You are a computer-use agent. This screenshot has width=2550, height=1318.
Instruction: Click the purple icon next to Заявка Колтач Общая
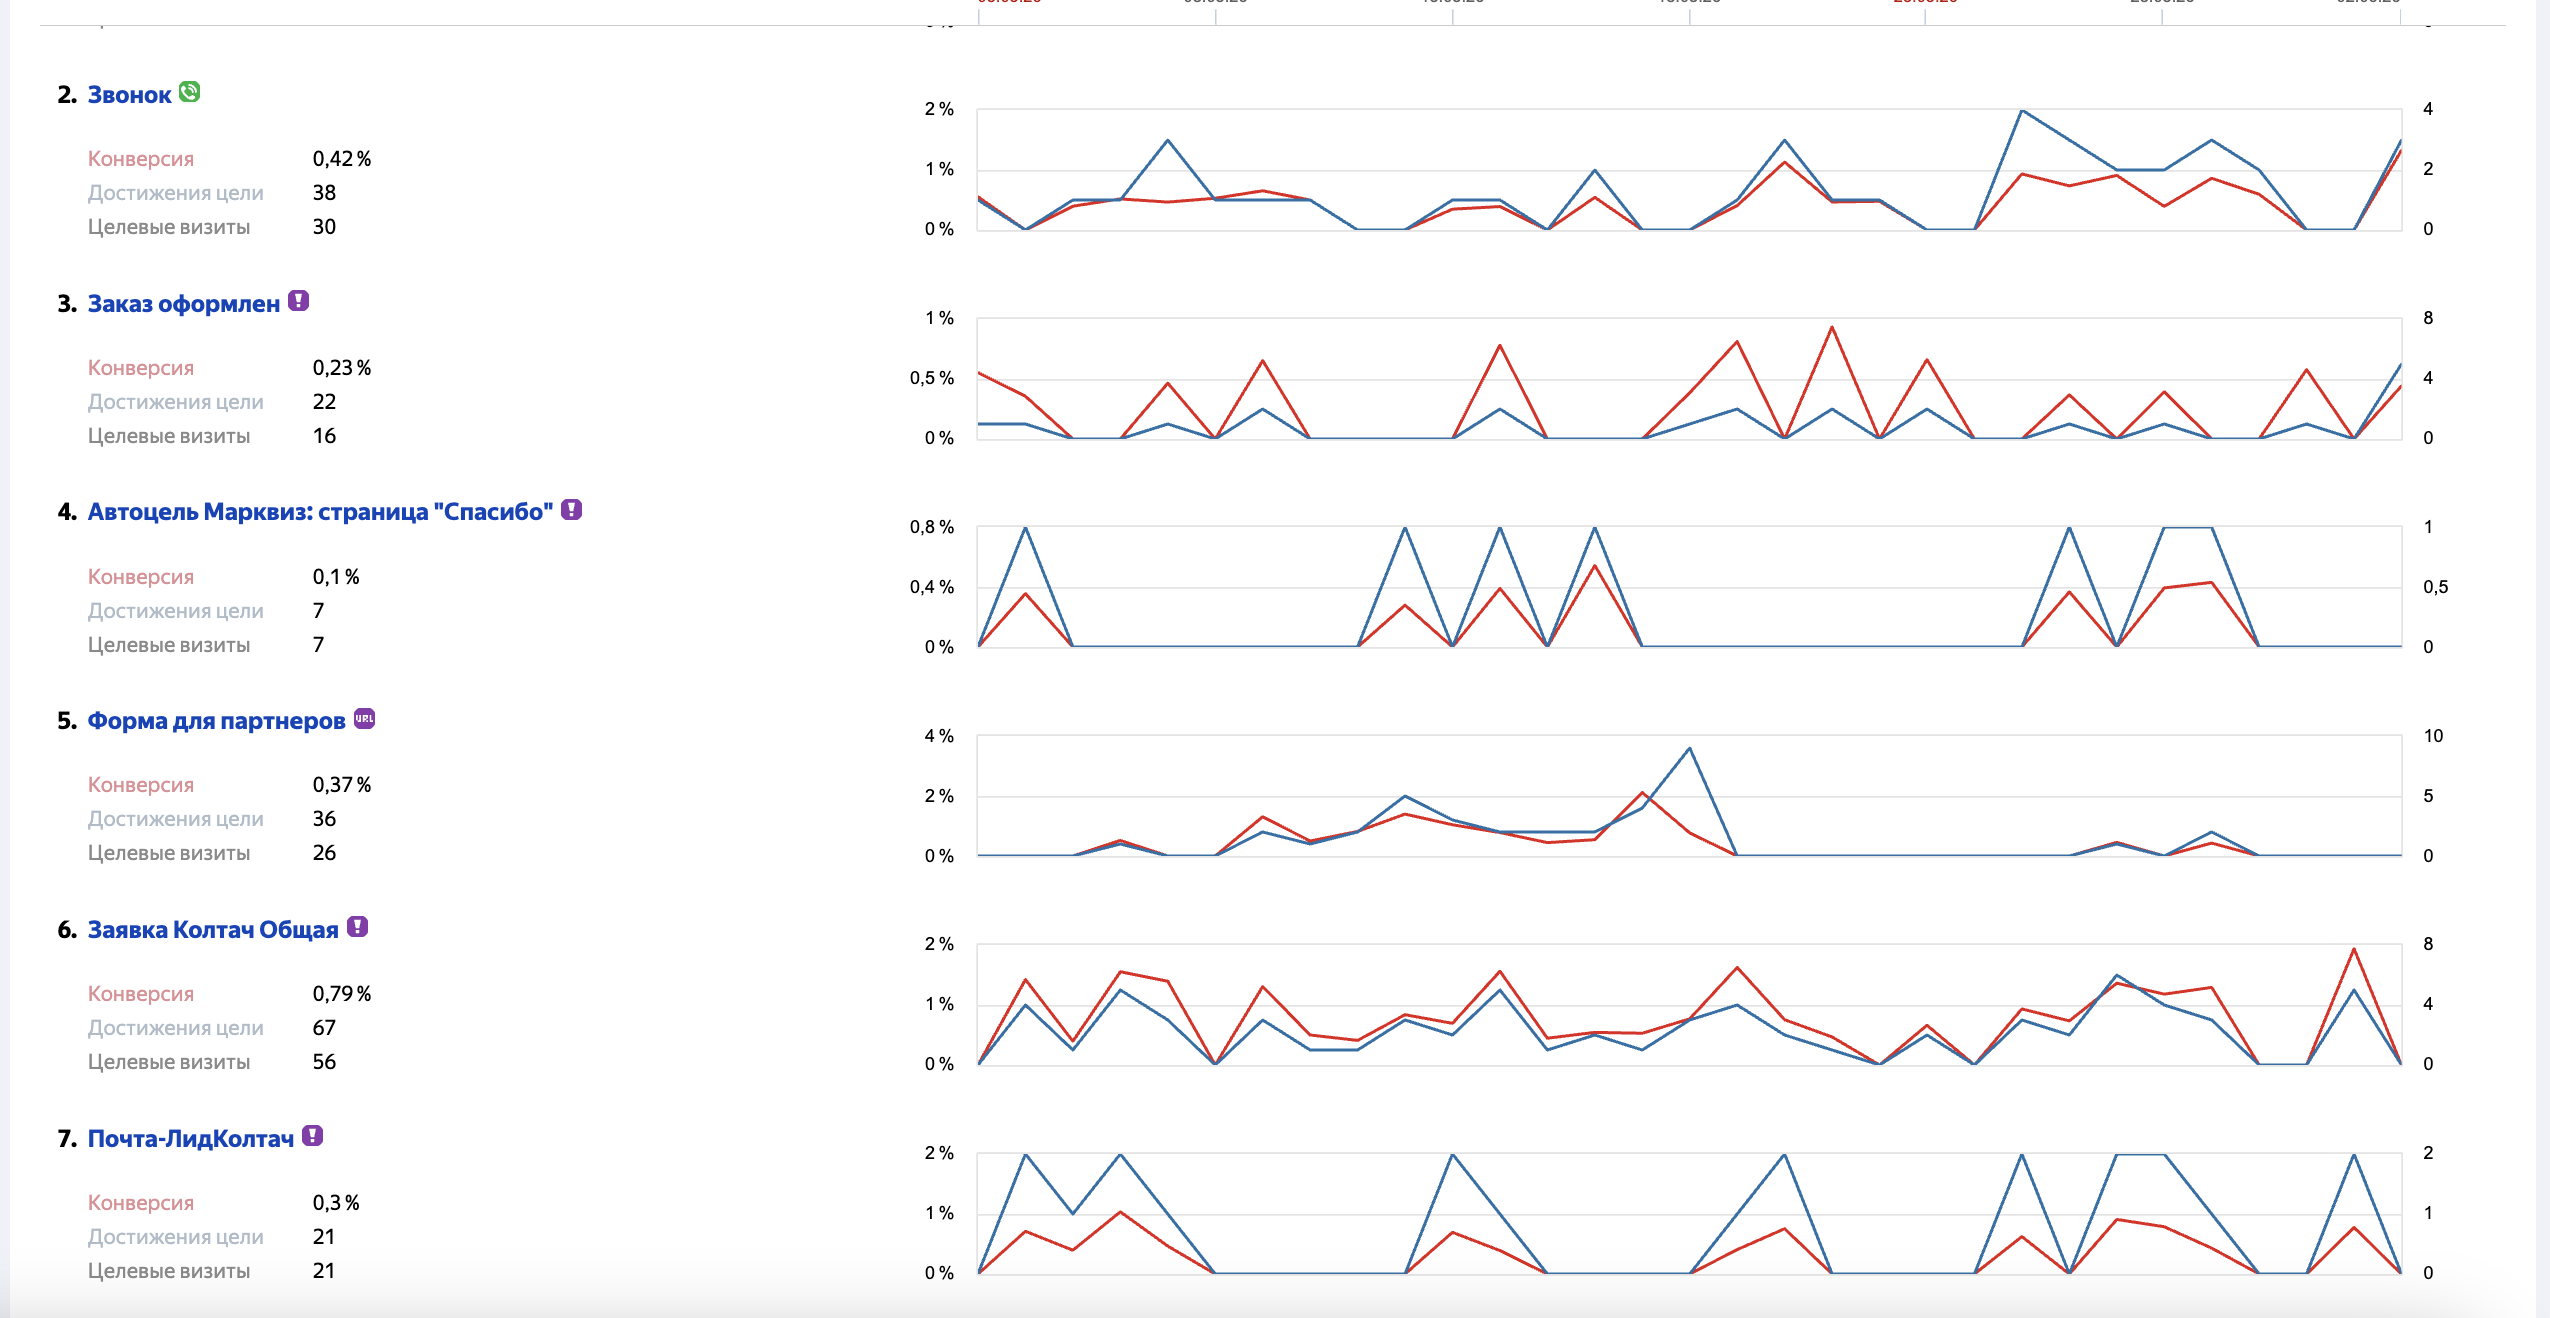tap(357, 927)
